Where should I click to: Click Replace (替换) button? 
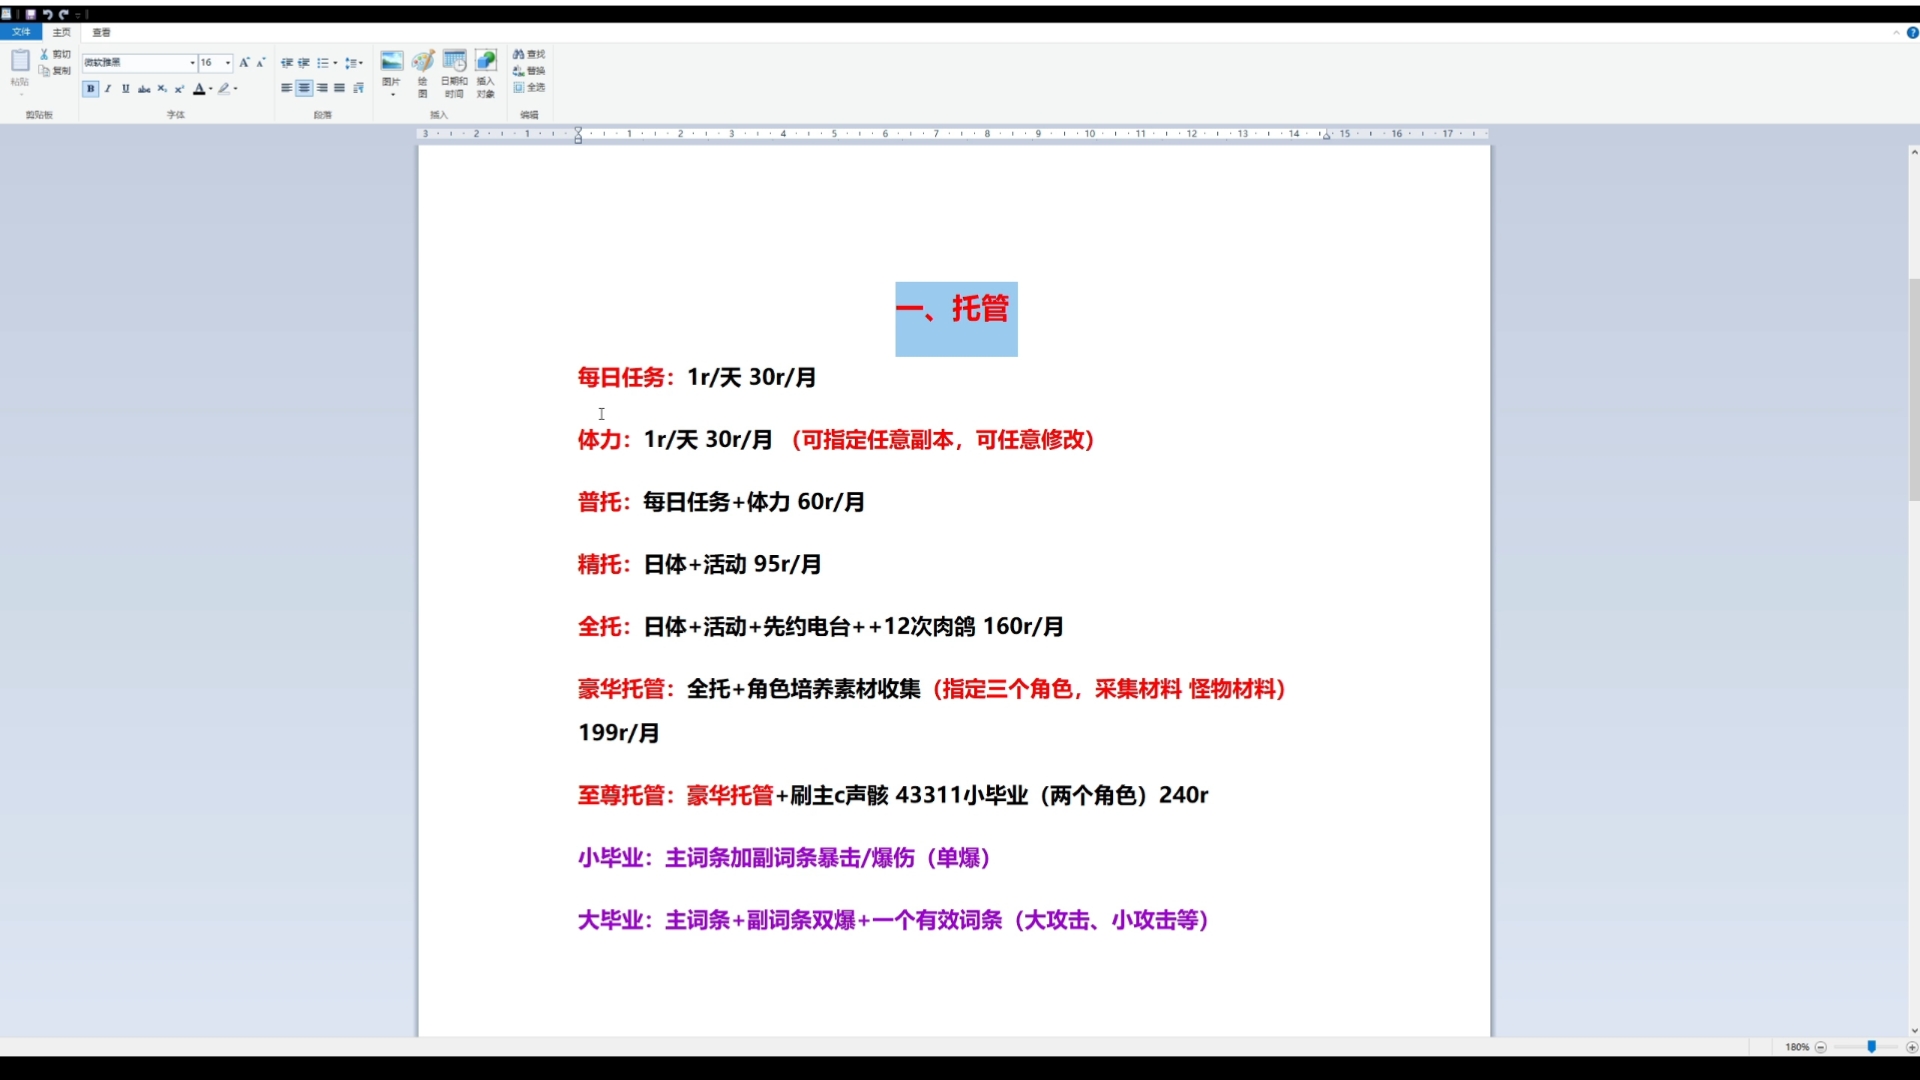pyautogui.click(x=529, y=71)
